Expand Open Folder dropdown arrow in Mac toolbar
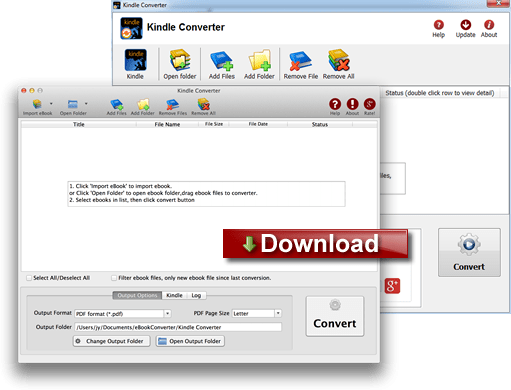 (x=86, y=104)
